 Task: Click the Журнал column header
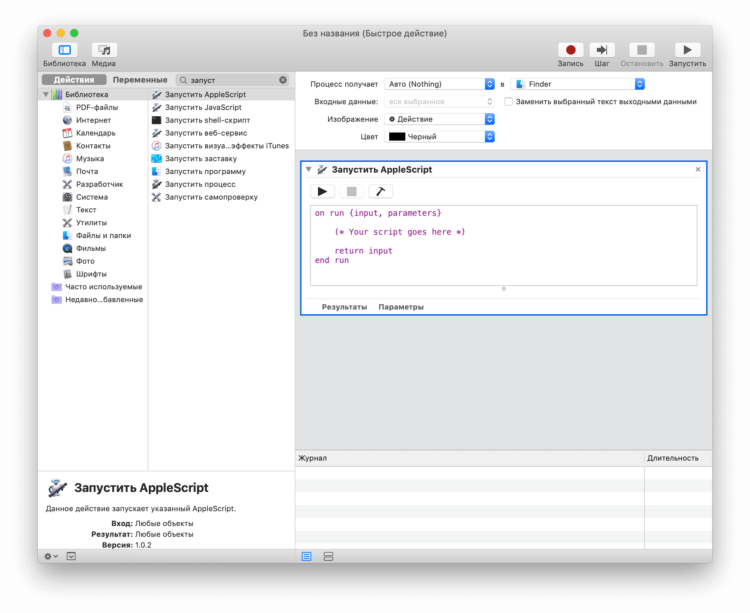(470, 458)
